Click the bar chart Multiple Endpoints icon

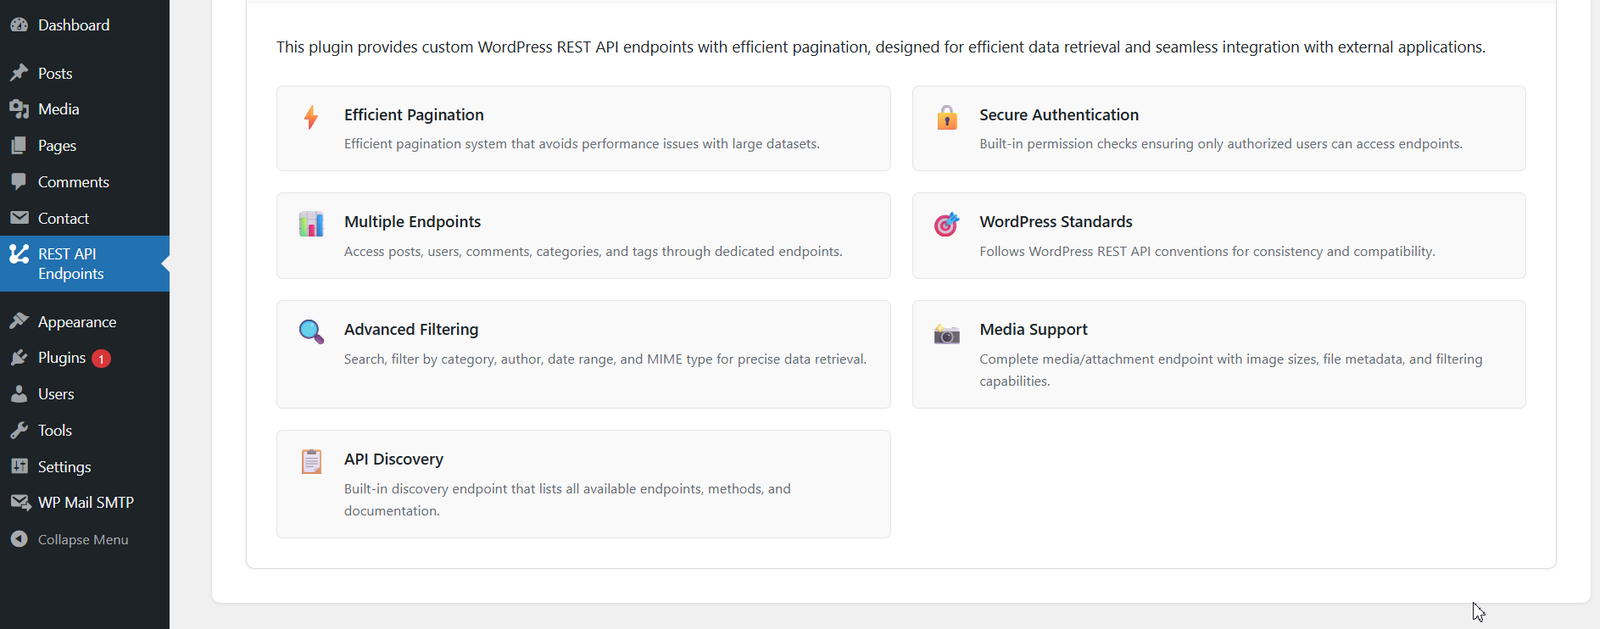311,224
